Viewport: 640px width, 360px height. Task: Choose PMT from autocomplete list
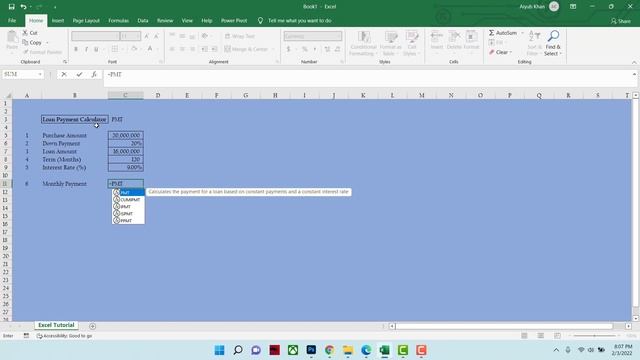[128, 192]
